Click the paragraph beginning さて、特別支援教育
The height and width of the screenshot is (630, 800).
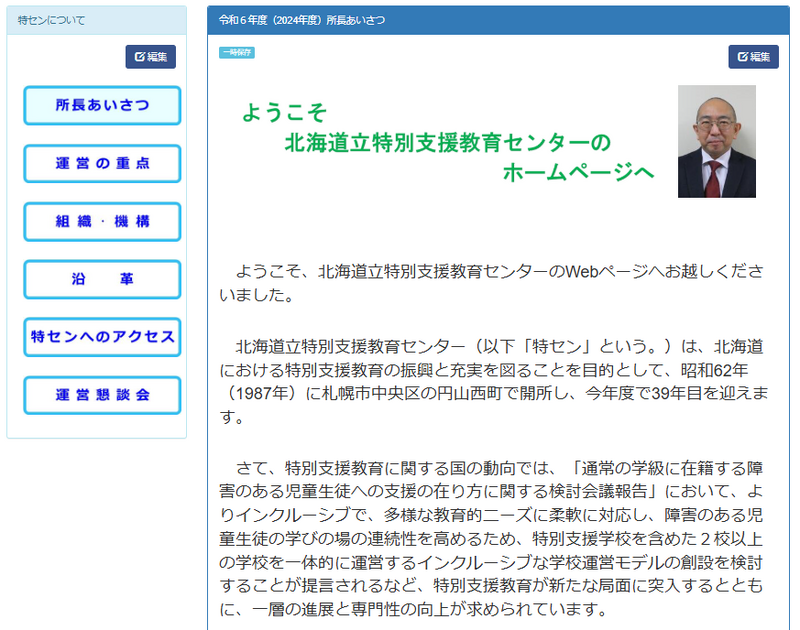tap(491, 538)
